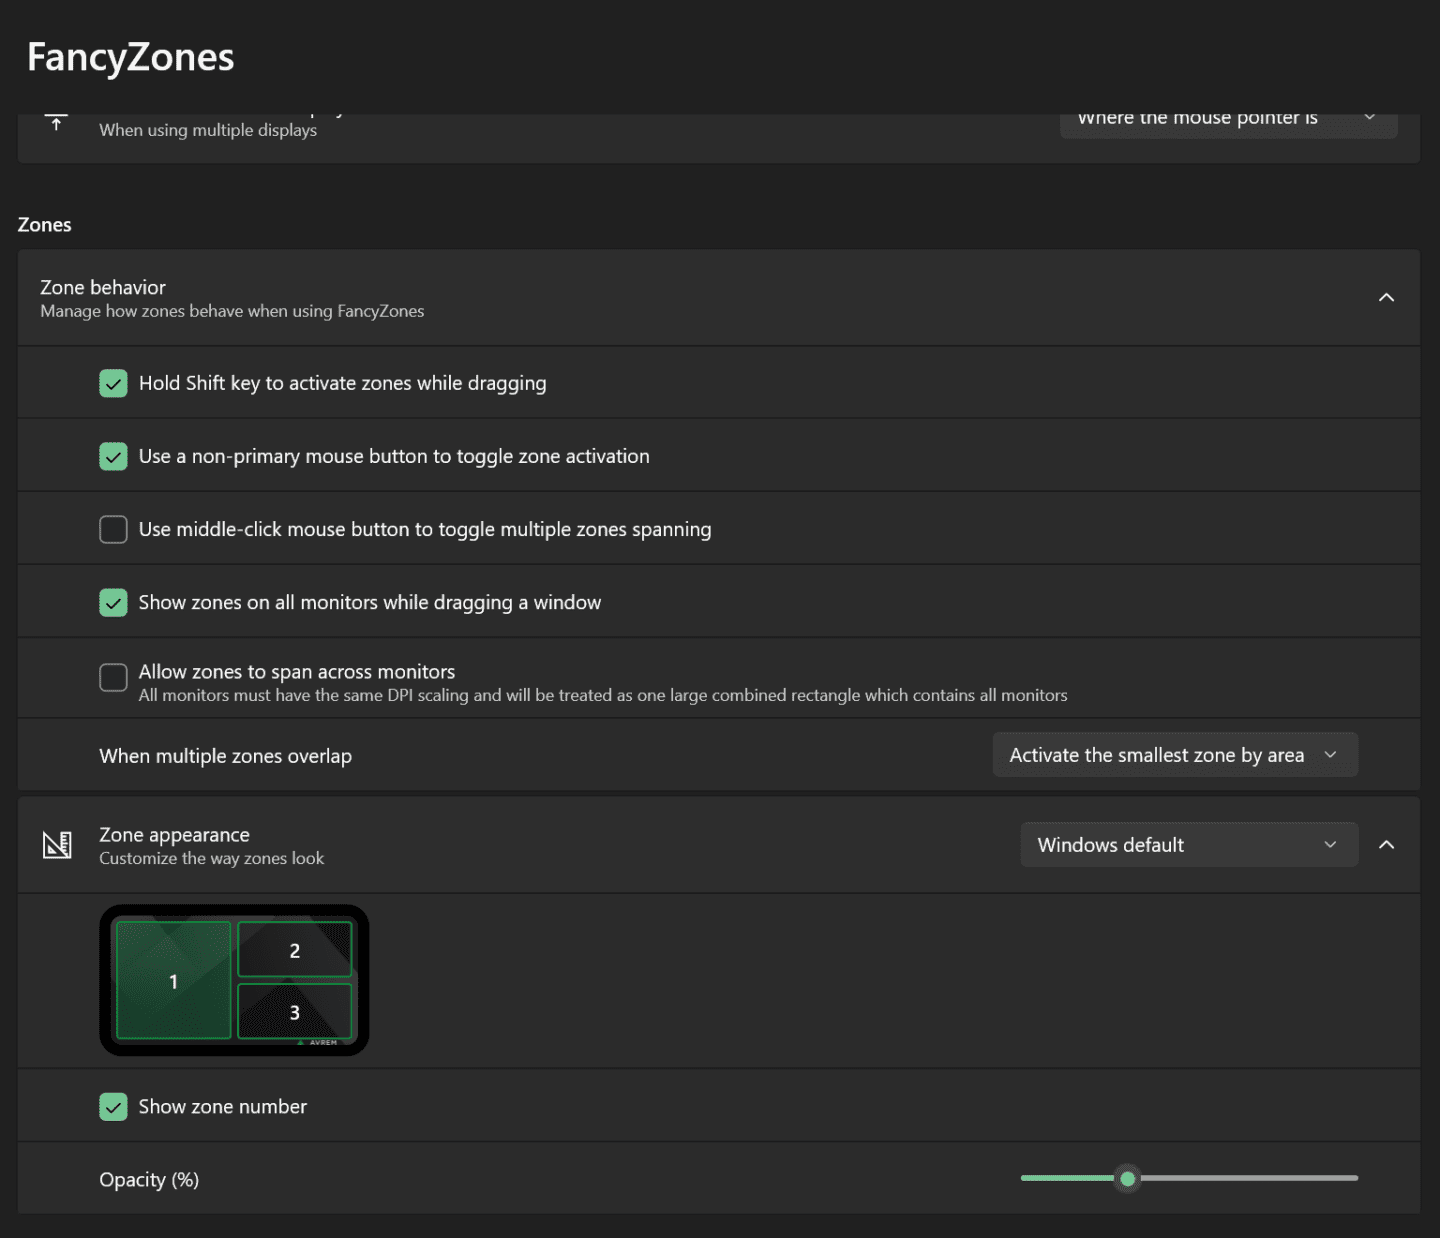The width and height of the screenshot is (1440, 1238).
Task: Select zone 2 in the layout preview
Action: click(294, 948)
